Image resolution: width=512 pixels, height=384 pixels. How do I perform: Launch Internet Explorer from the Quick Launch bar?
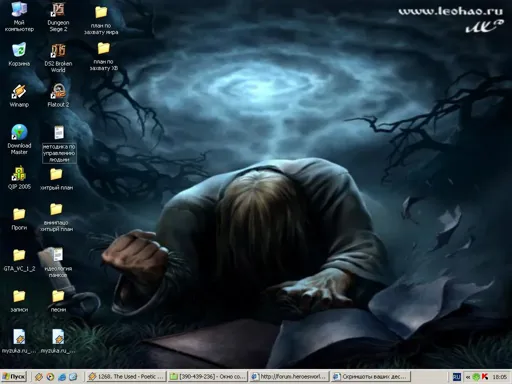click(62, 377)
